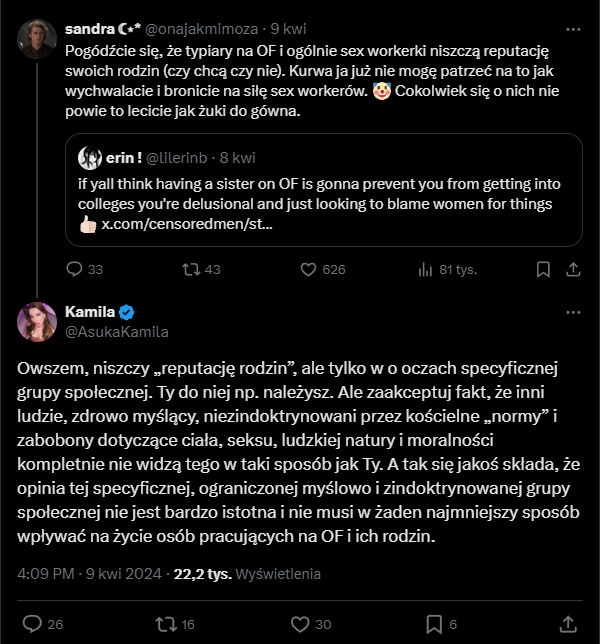Viewport: 600px width, 644px height.
Task: Open Kamila's profile avatar
Action: pos(37,322)
